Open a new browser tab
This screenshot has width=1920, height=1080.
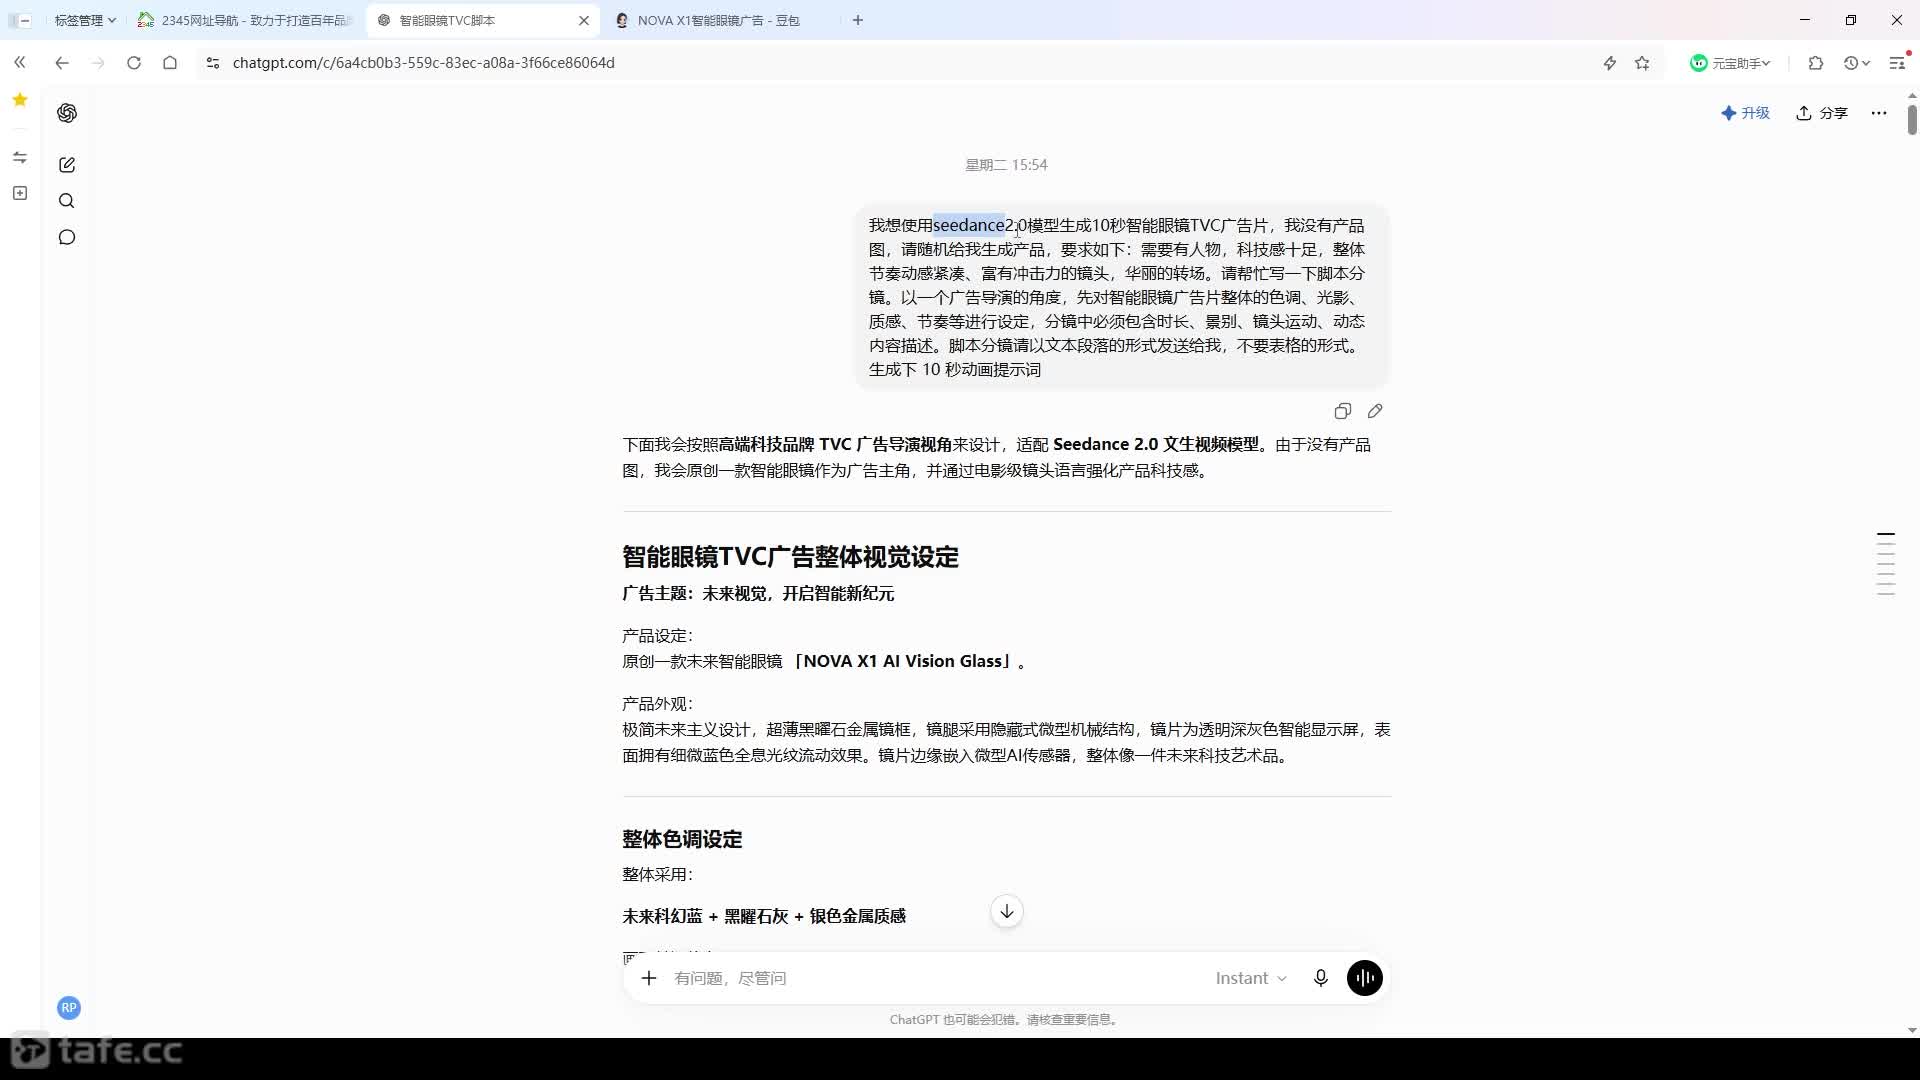858,20
